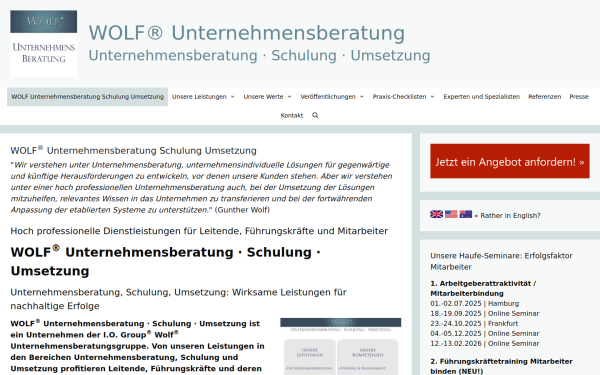600x375 pixels.
Task: Expand the Praxis-Checklisten dropdown arrow
Action: (x=432, y=97)
